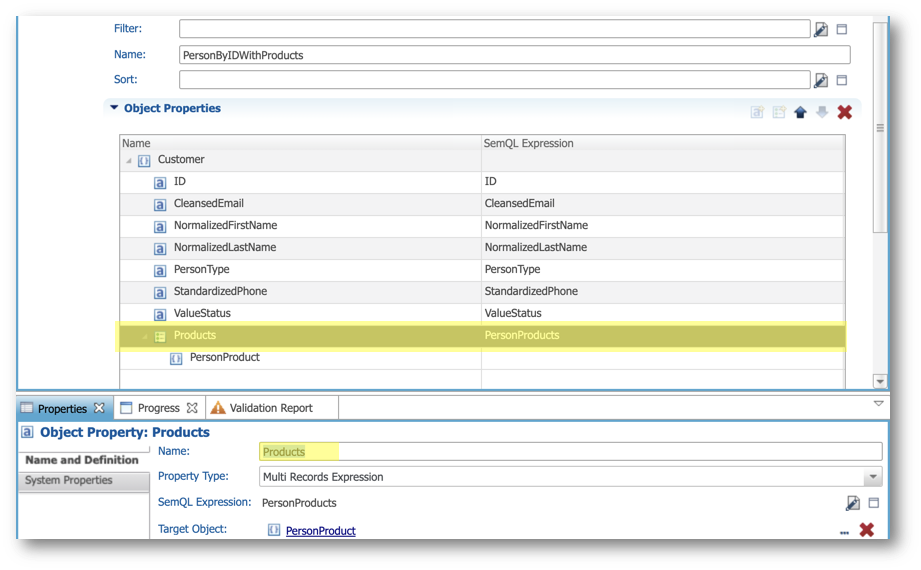Edit the SemQL Expression PersonProducts

[852, 503]
